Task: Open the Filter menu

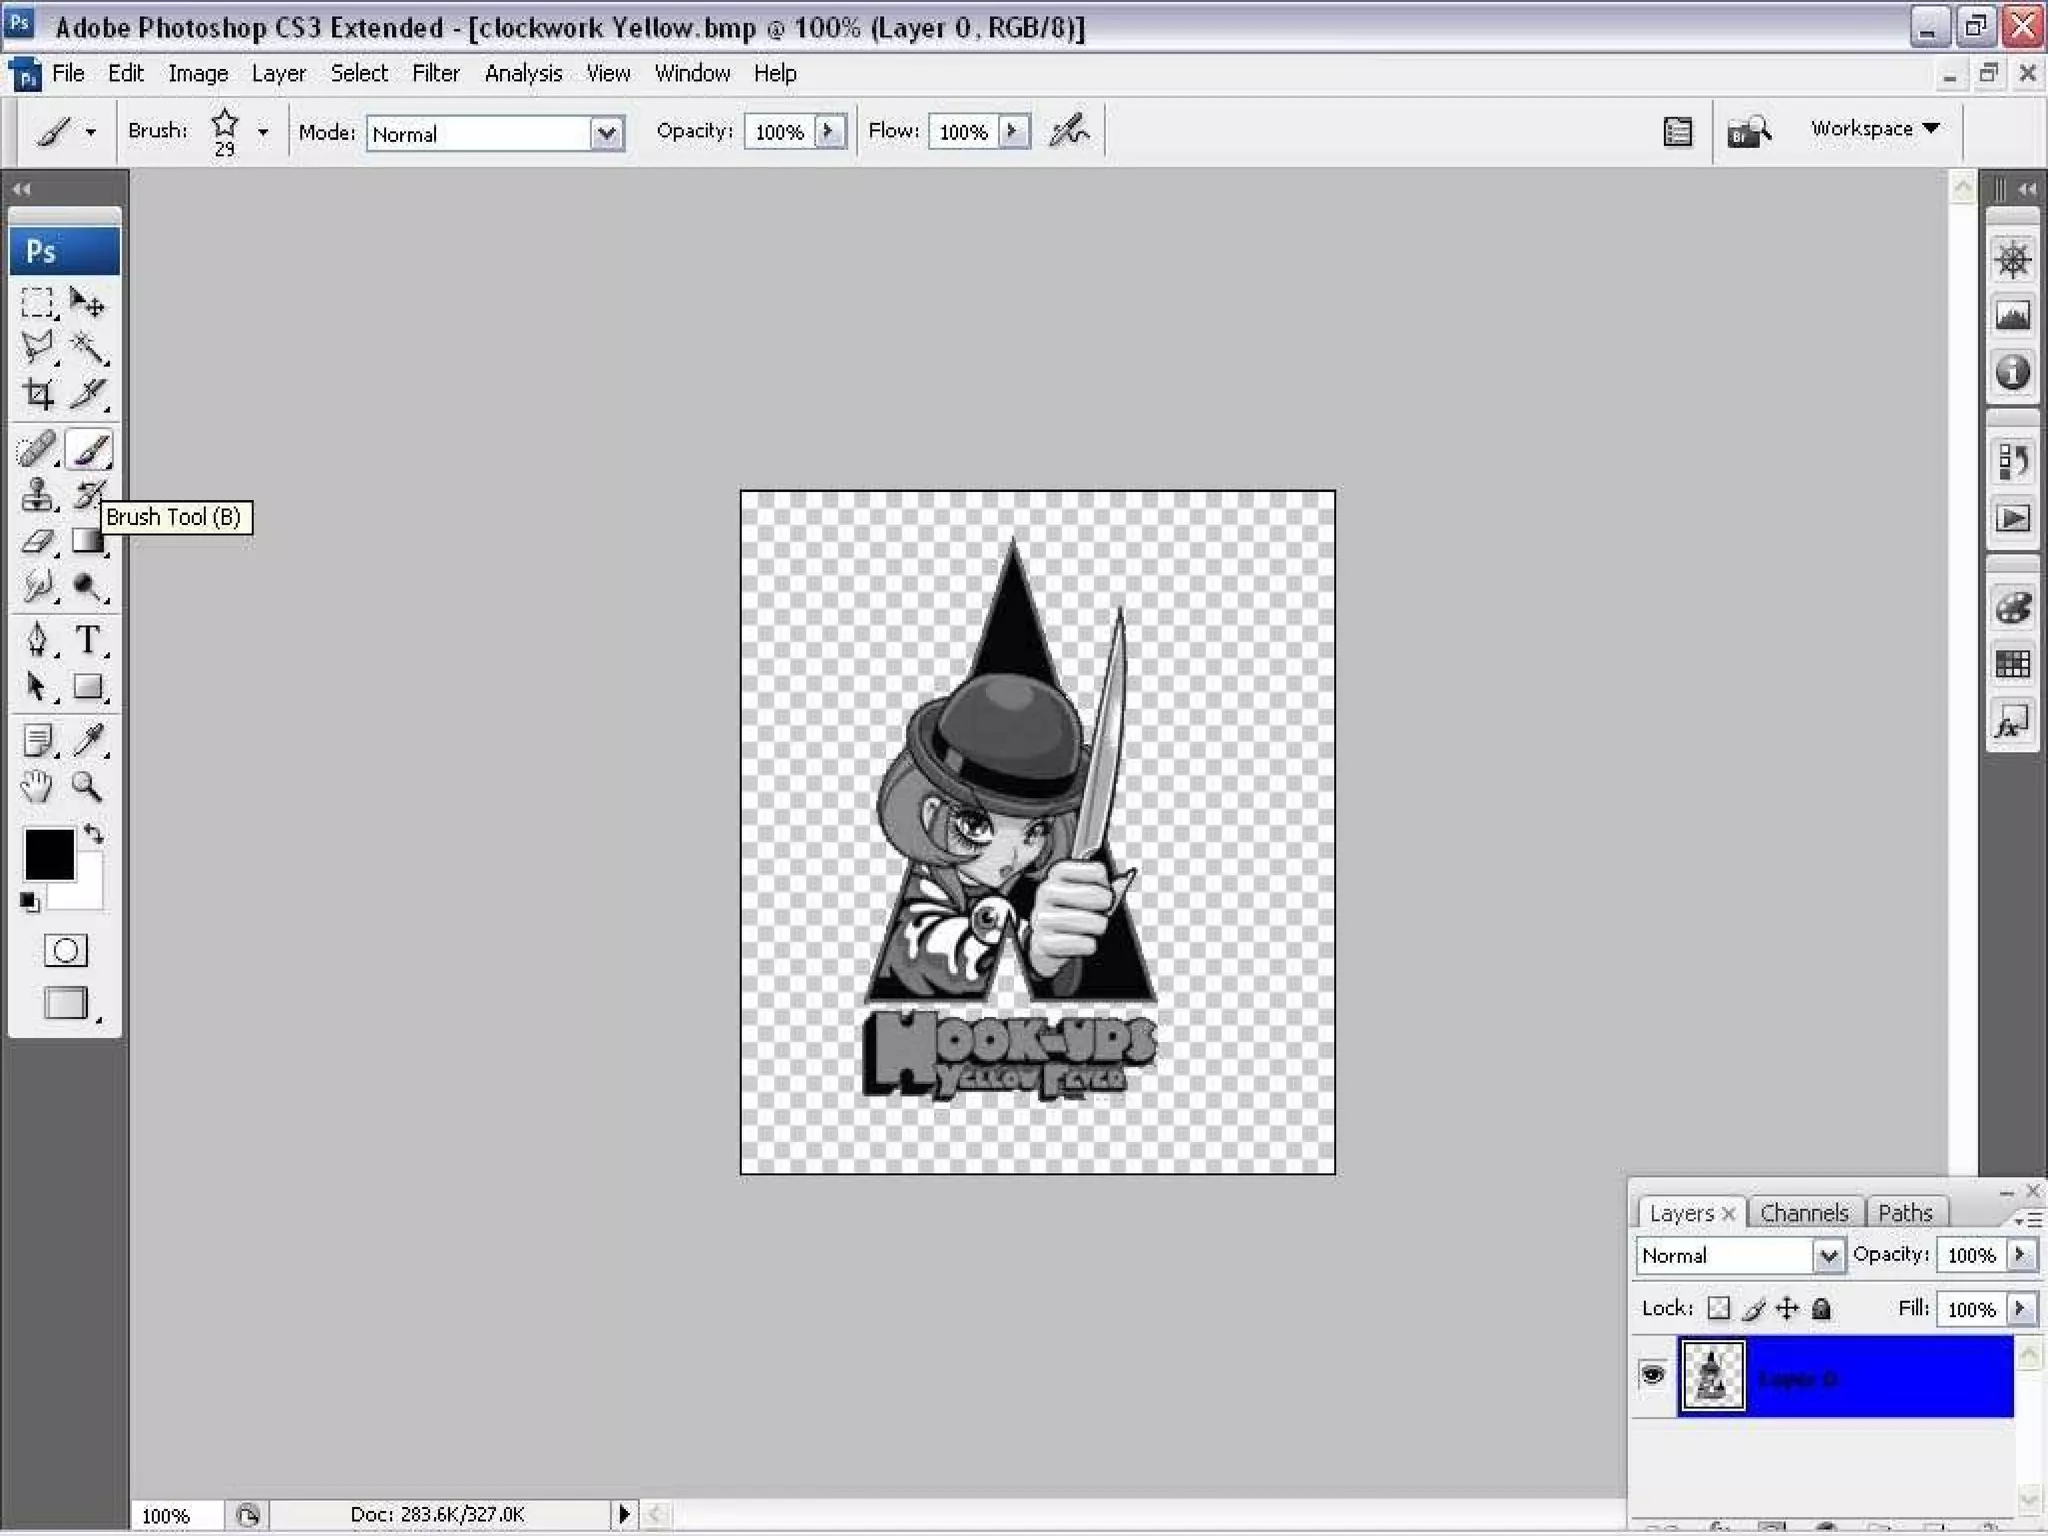Action: [x=435, y=73]
